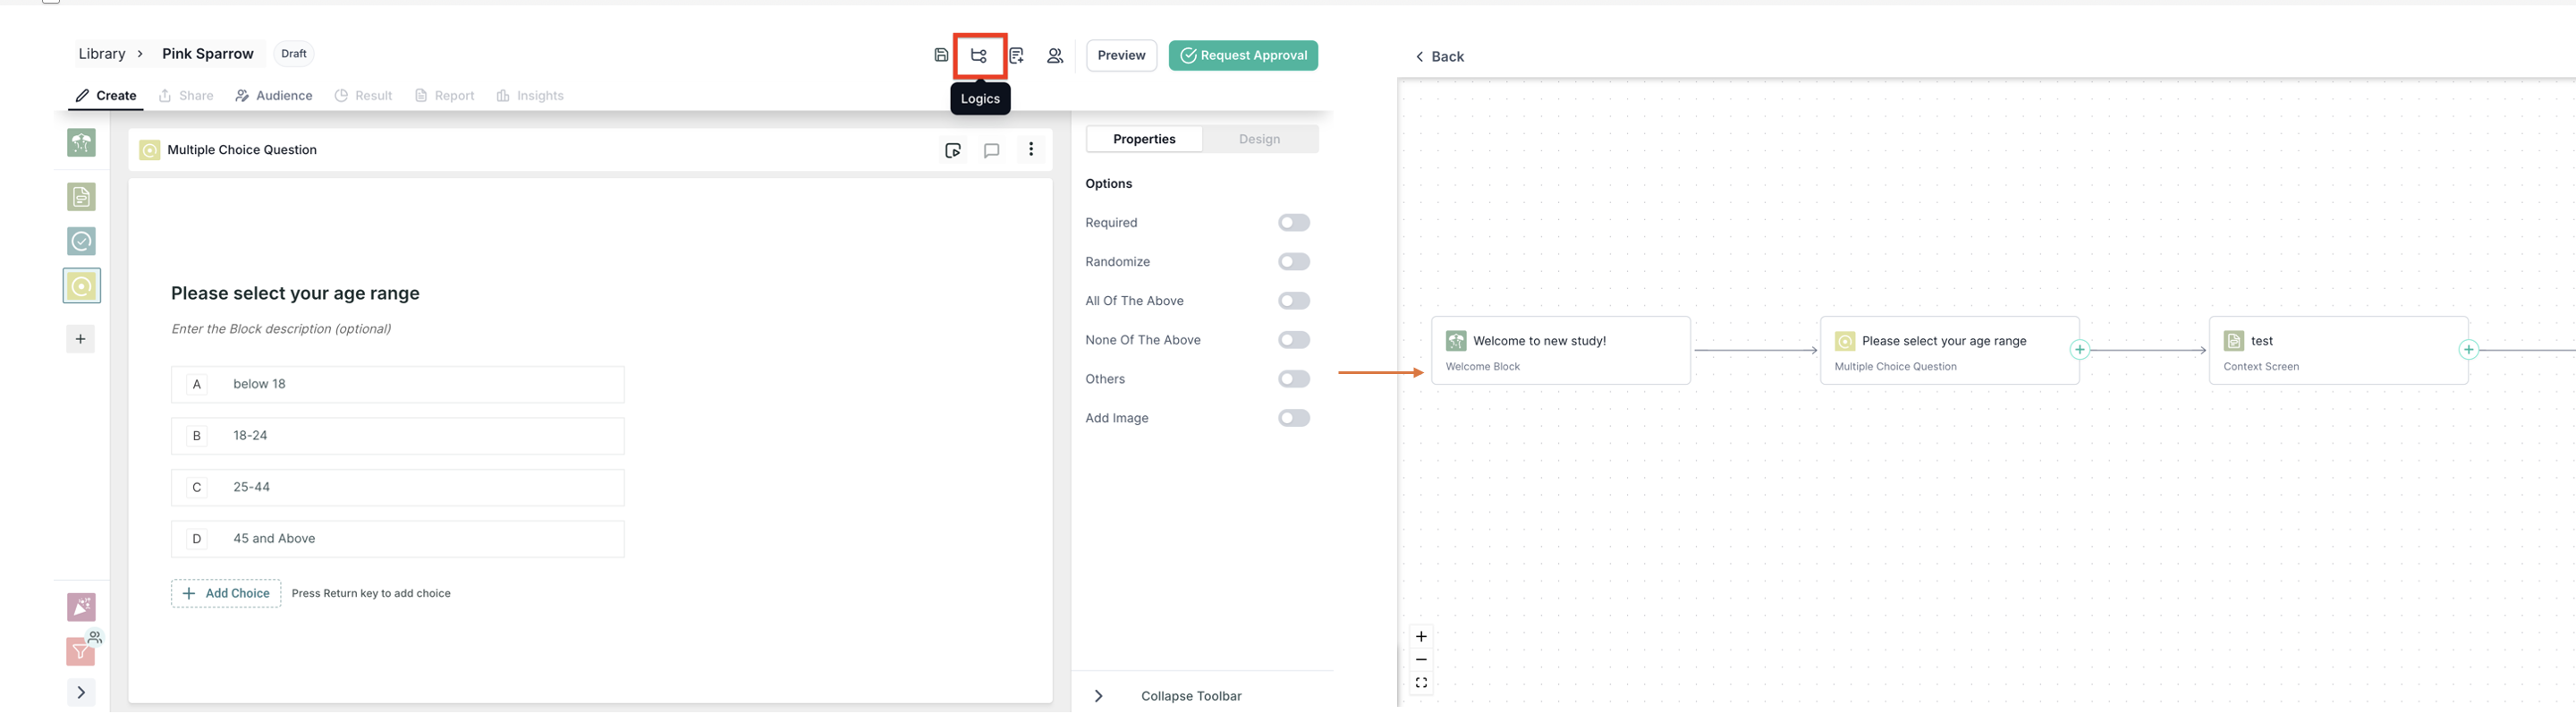Switch to the Design tab
Image resolution: width=2576 pixels, height=714 pixels.
pos(1259,139)
